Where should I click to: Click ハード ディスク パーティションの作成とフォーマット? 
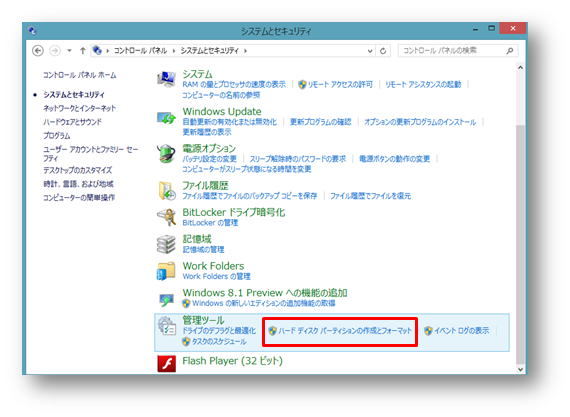pyautogui.click(x=345, y=331)
